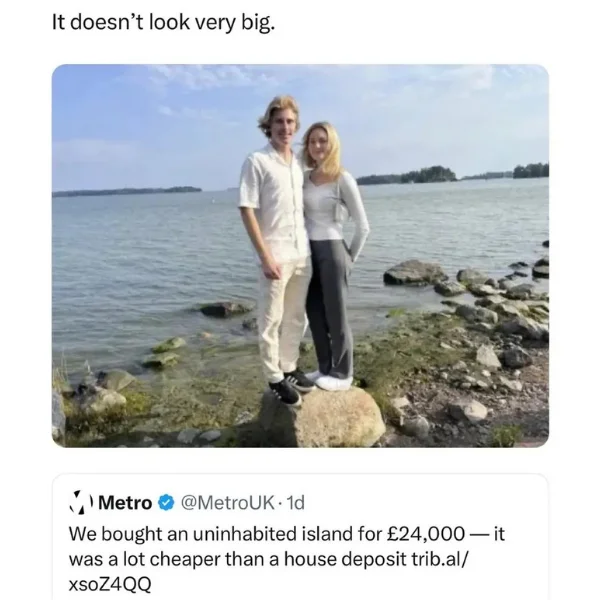Follow the trib.al/xsoZ4QQ link
The image size is (600, 600).
(x=268, y=572)
